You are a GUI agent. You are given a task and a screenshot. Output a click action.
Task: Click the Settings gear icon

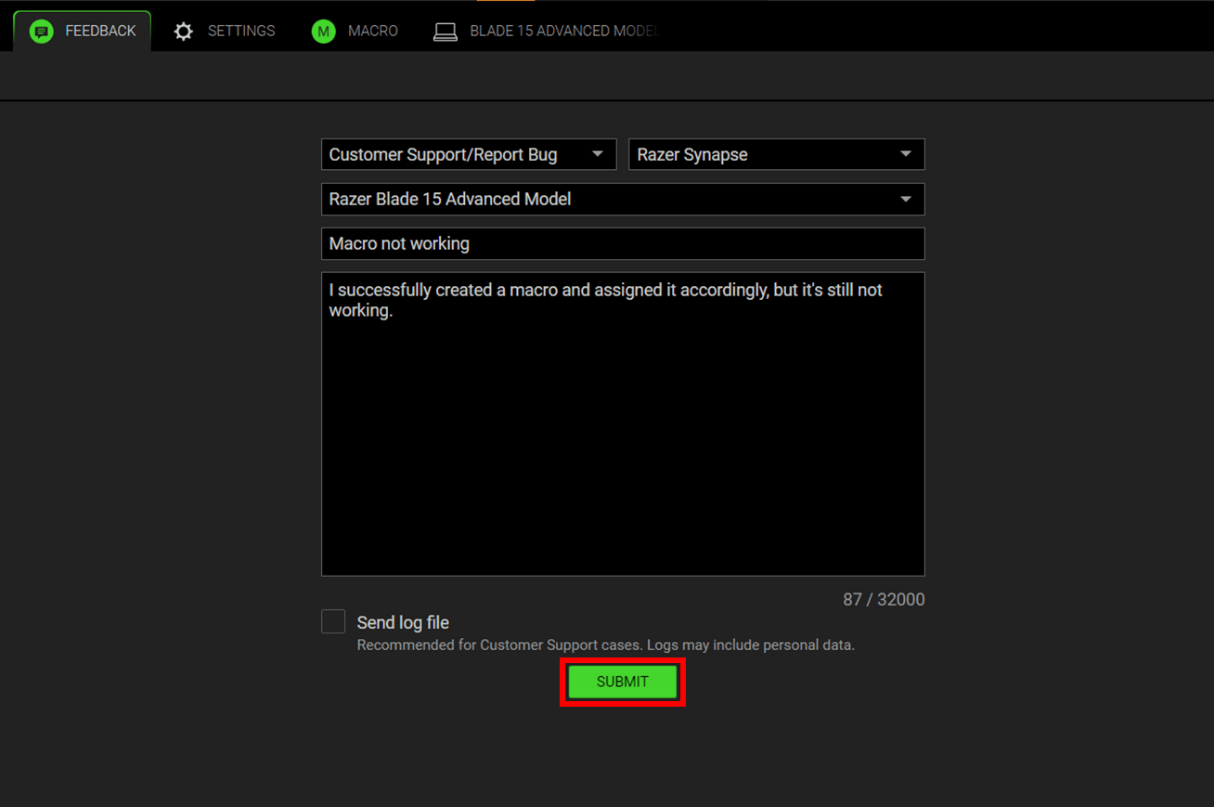pyautogui.click(x=183, y=32)
